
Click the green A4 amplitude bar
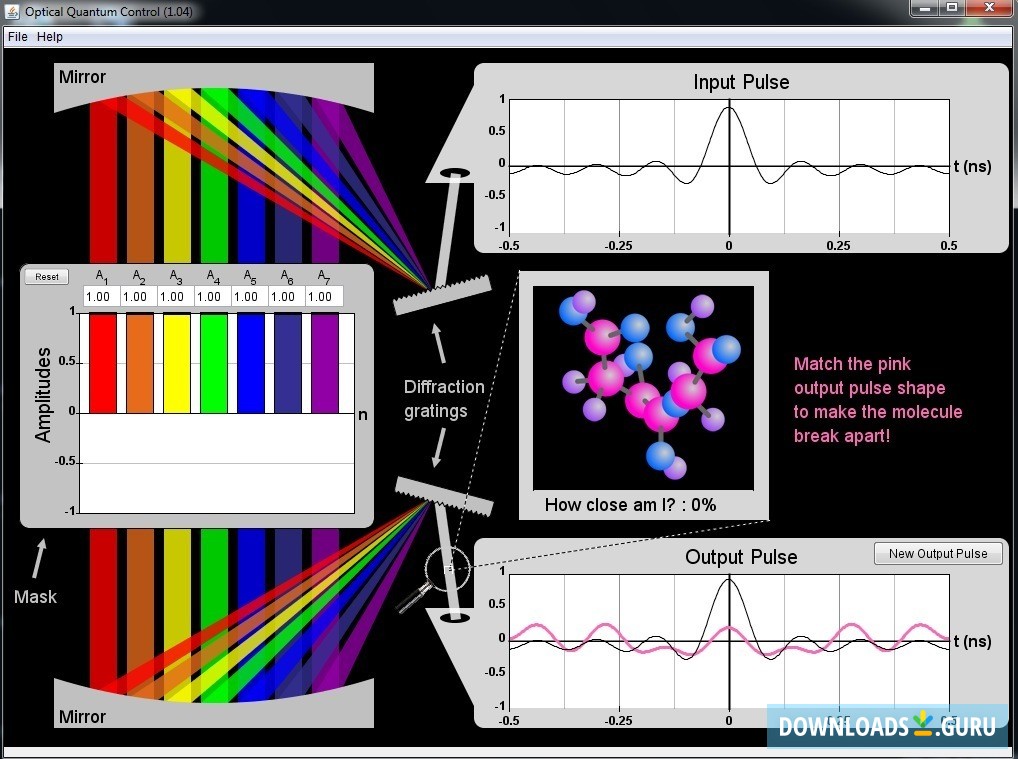pyautogui.click(x=214, y=363)
